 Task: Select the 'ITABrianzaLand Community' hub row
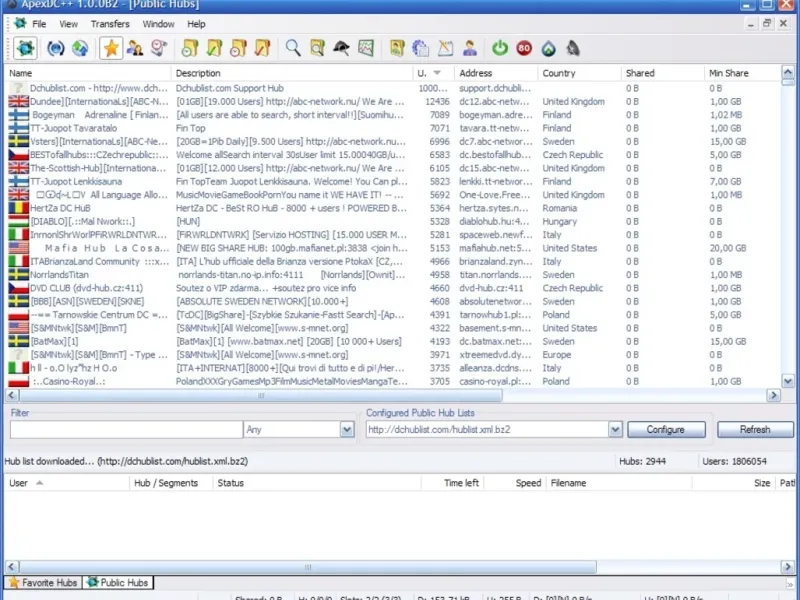393,261
